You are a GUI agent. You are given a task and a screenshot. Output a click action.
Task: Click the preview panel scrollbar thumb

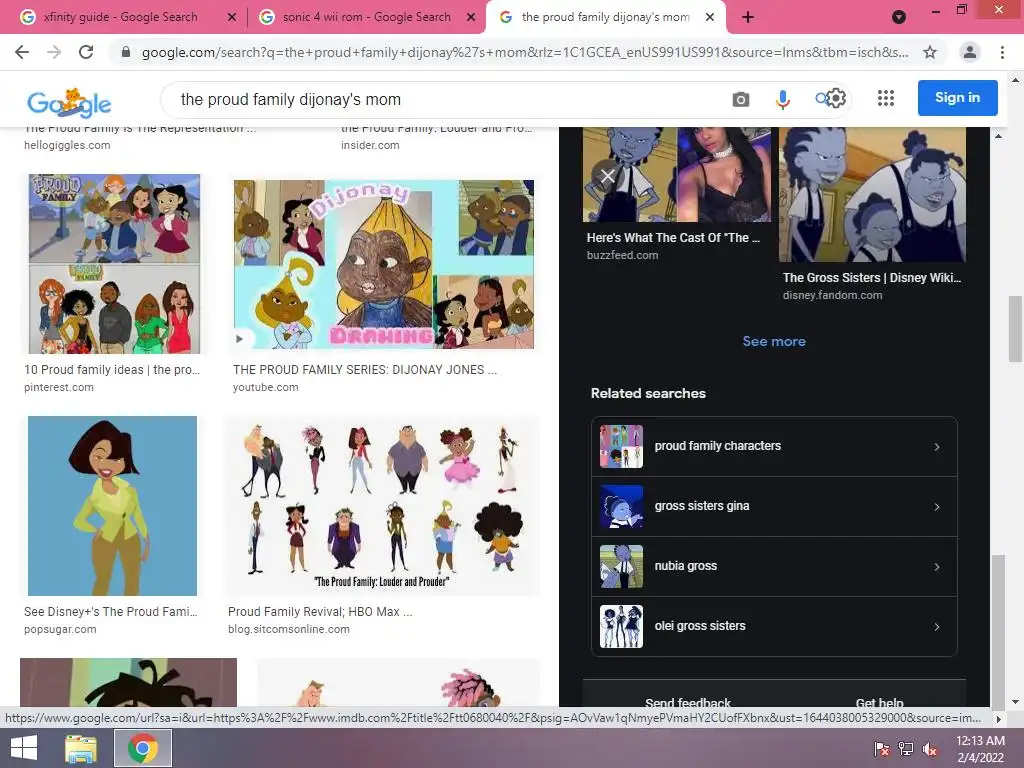coord(997,630)
